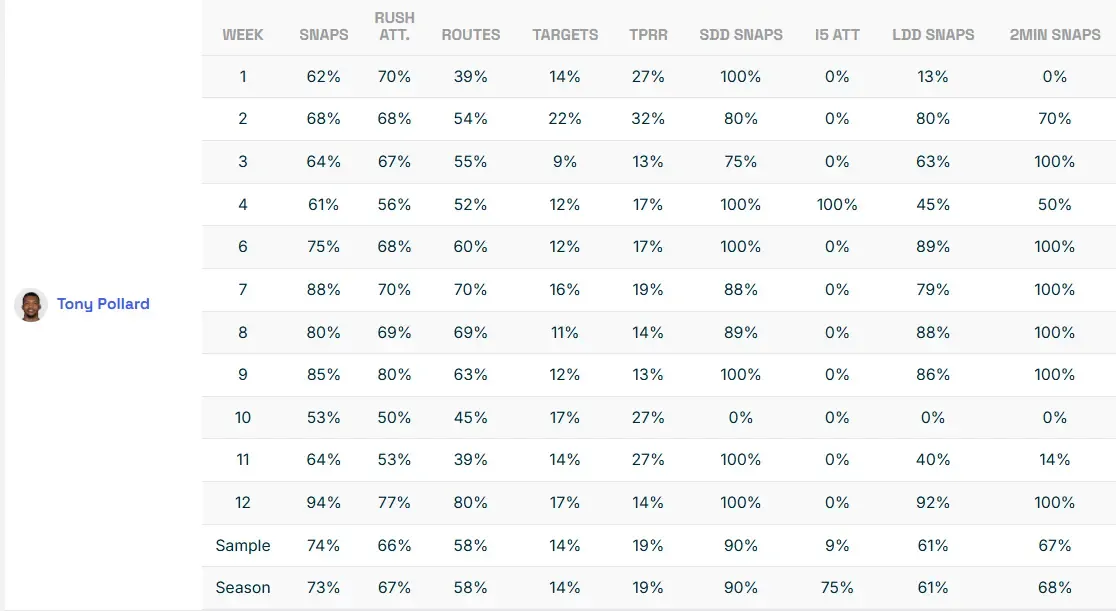Select the Week 12 row number

point(243,503)
